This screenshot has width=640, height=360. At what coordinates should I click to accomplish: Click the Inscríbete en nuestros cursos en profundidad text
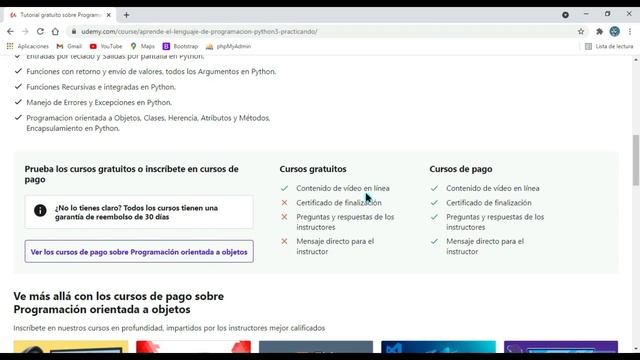point(169,328)
